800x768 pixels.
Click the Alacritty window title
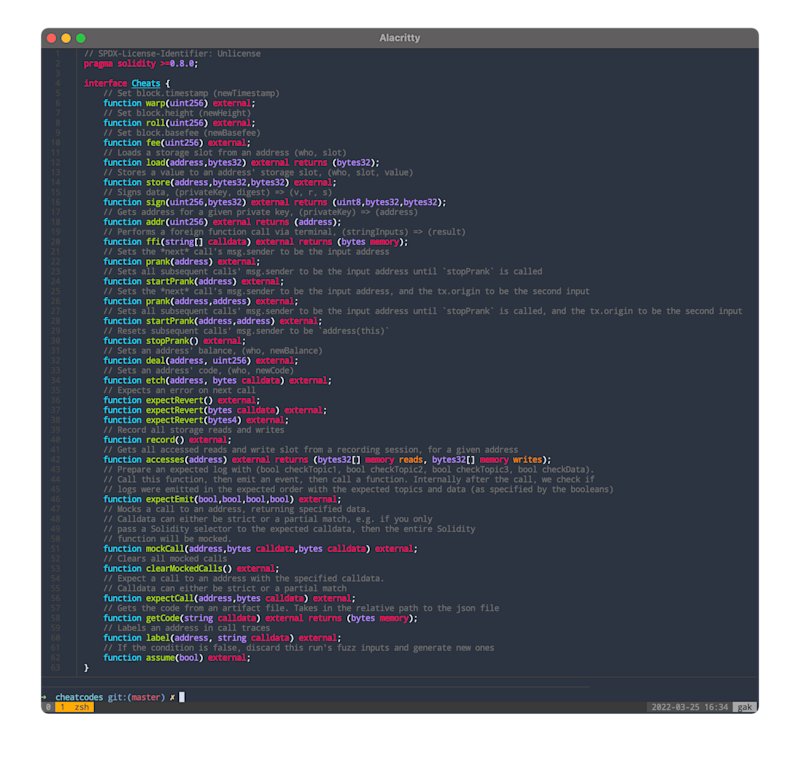(x=399, y=38)
